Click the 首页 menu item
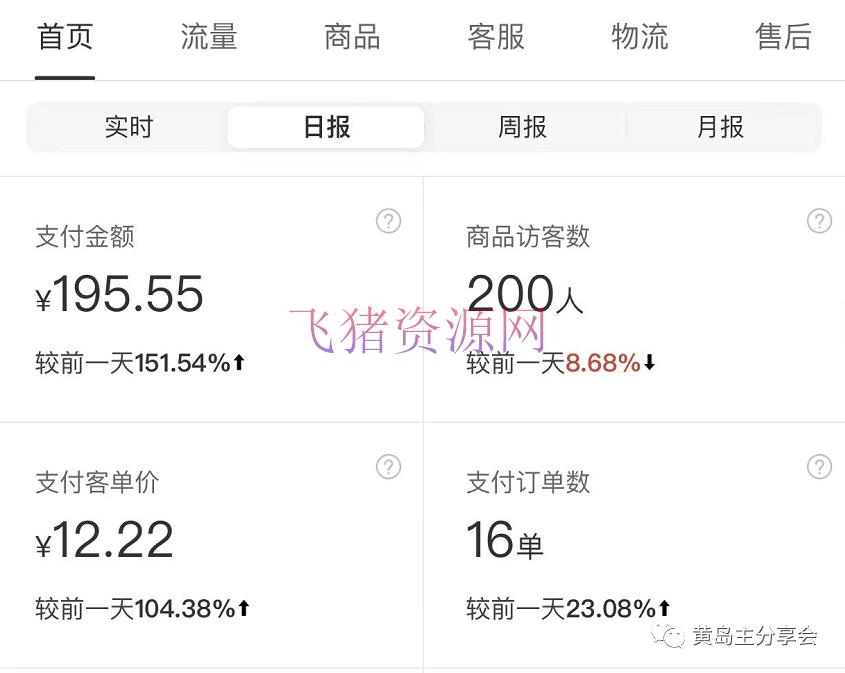This screenshot has height=673, width=845. click(x=64, y=37)
